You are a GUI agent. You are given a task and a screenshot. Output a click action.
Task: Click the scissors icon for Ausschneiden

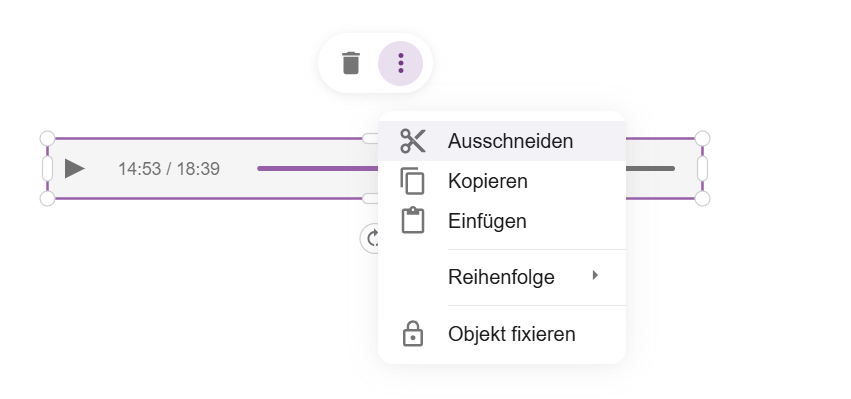click(413, 141)
